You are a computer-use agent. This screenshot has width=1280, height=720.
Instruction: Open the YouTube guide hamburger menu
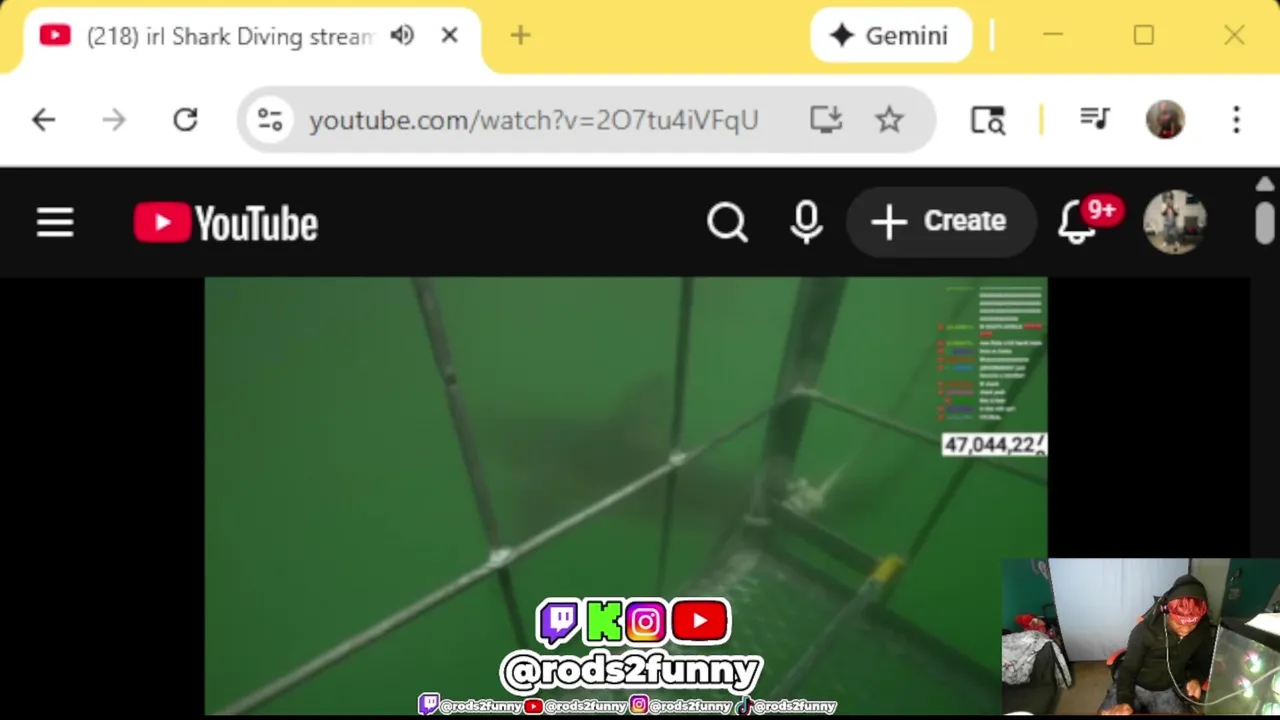coord(55,222)
